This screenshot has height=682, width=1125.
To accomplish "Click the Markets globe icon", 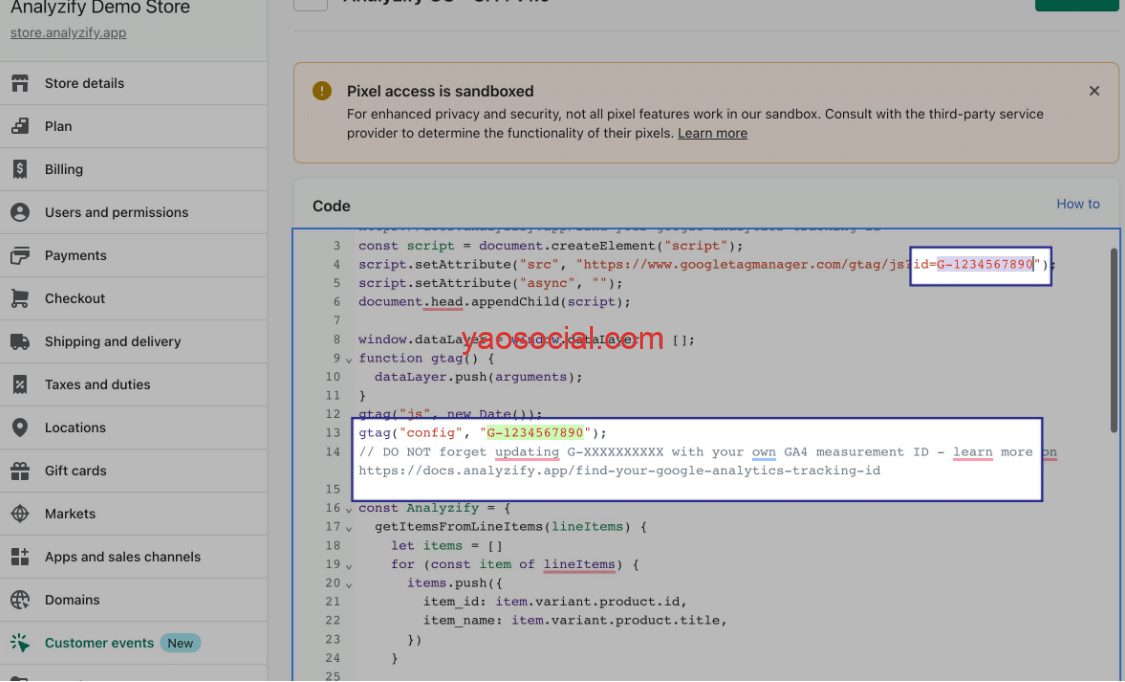I will click(x=20, y=514).
